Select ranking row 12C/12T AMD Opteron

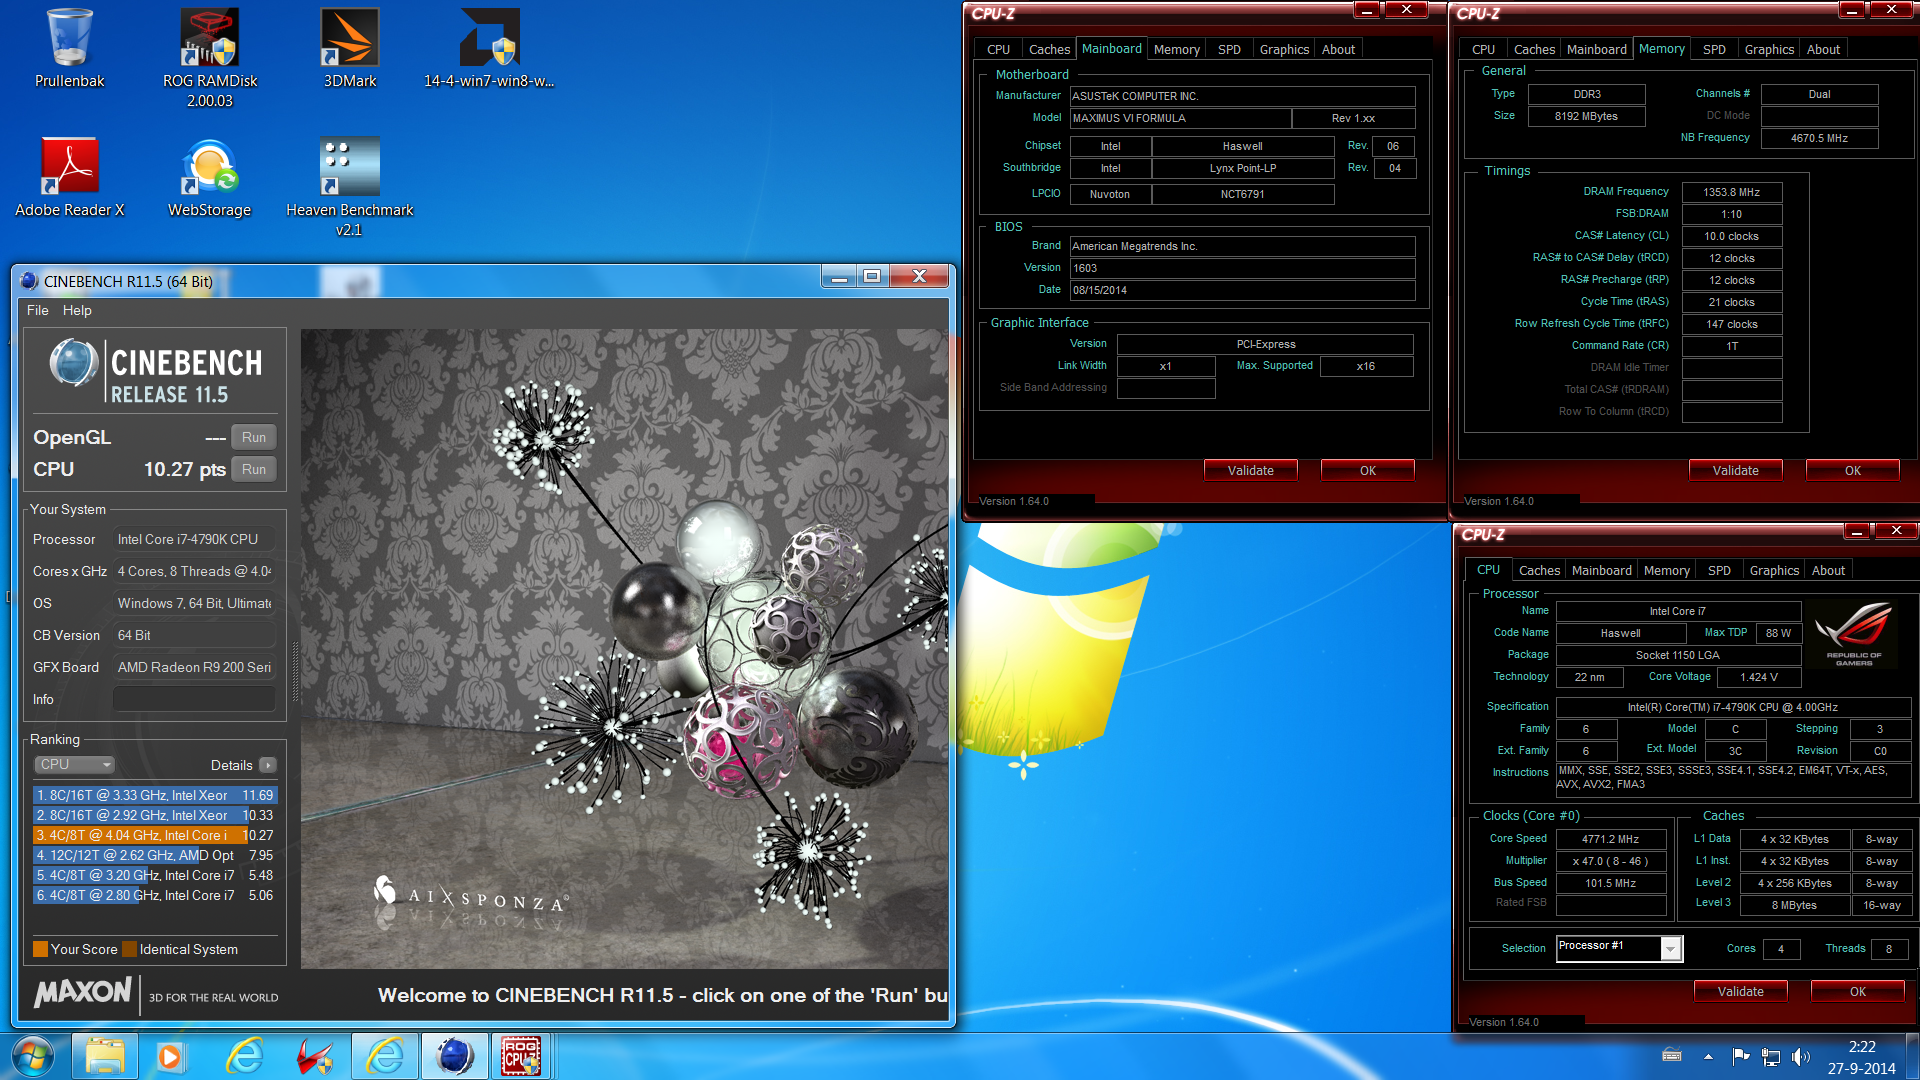tap(155, 855)
